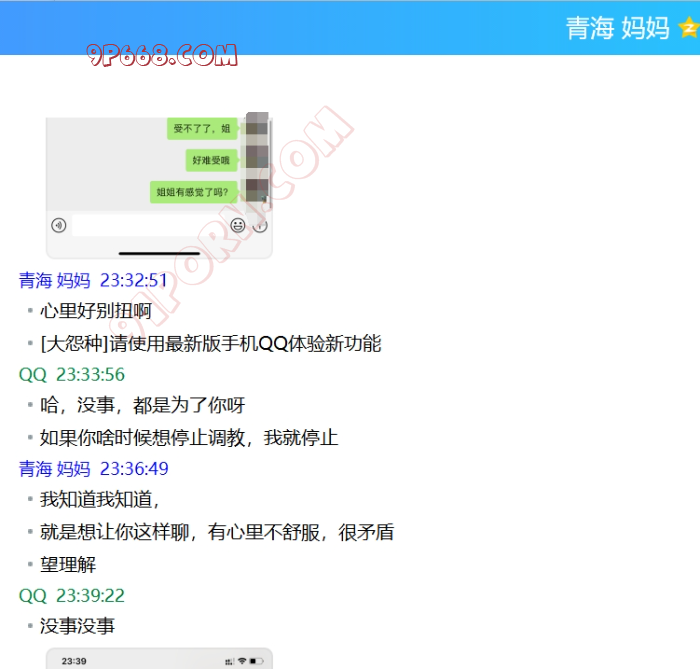
Task: Click the 9P668.COM watermark logo
Action: click(161, 56)
